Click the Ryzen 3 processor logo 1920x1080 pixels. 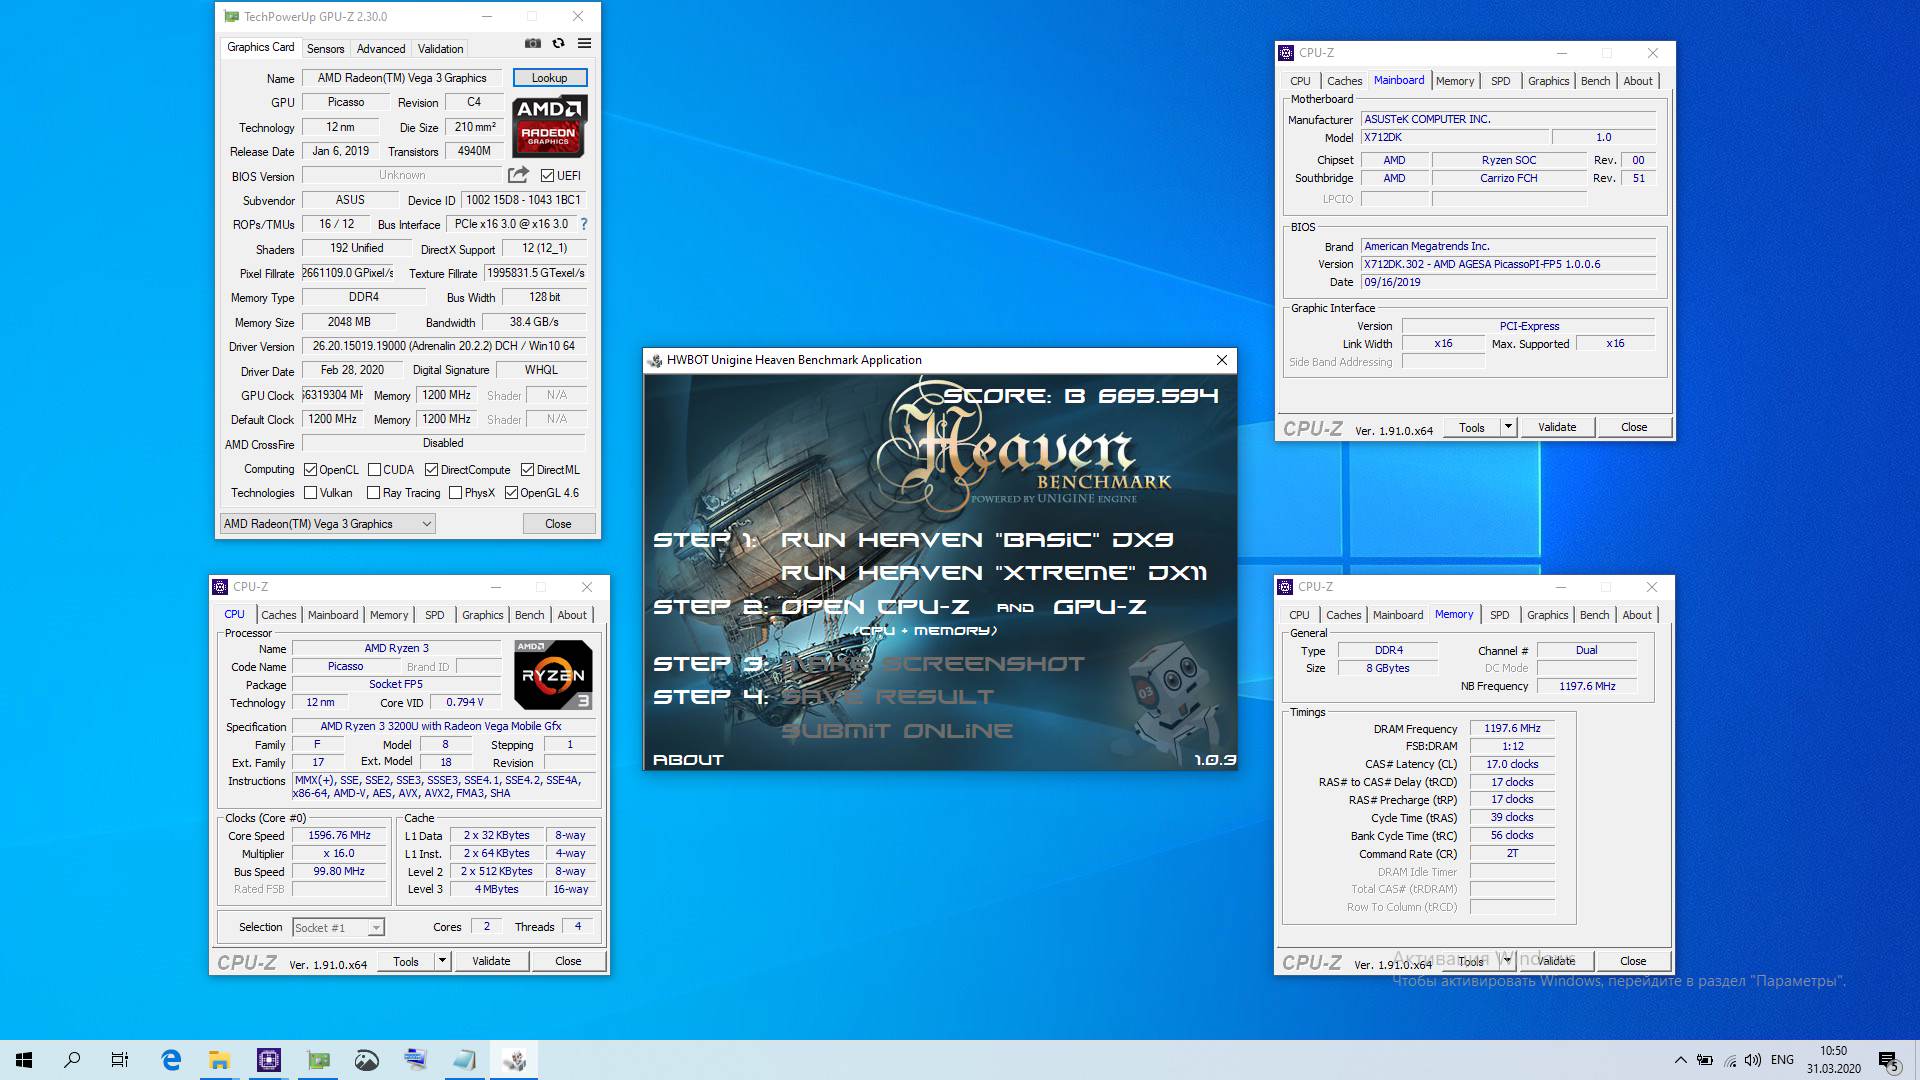point(553,675)
